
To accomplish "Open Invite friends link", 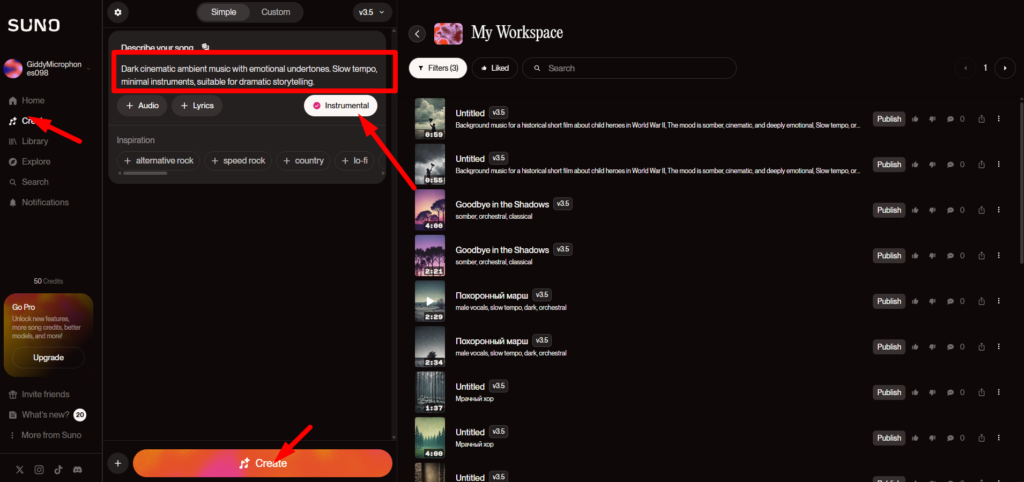I will (39, 394).
